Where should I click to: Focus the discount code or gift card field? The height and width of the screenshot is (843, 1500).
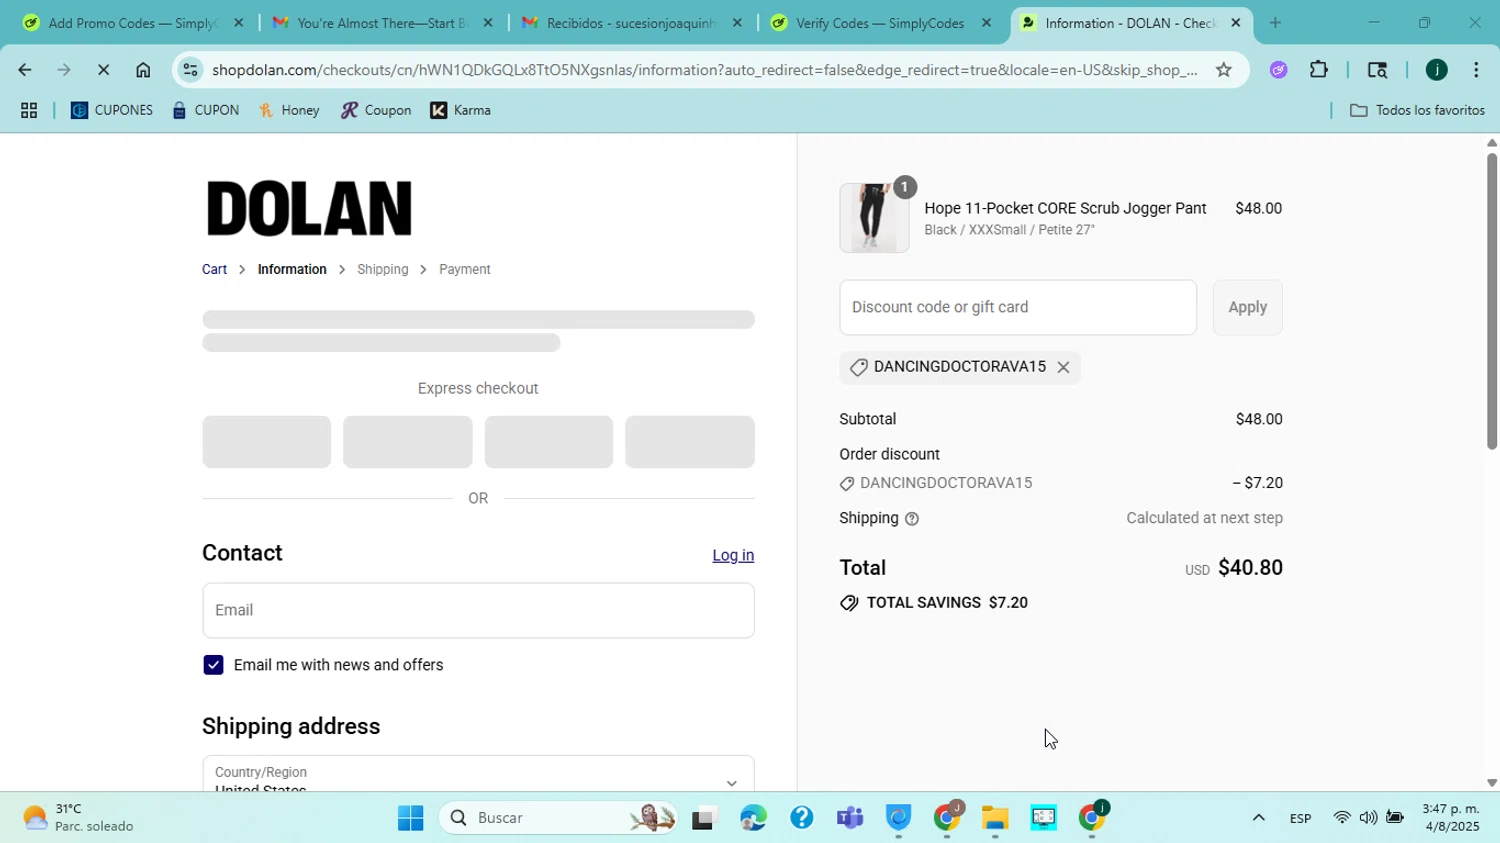(x=1018, y=308)
